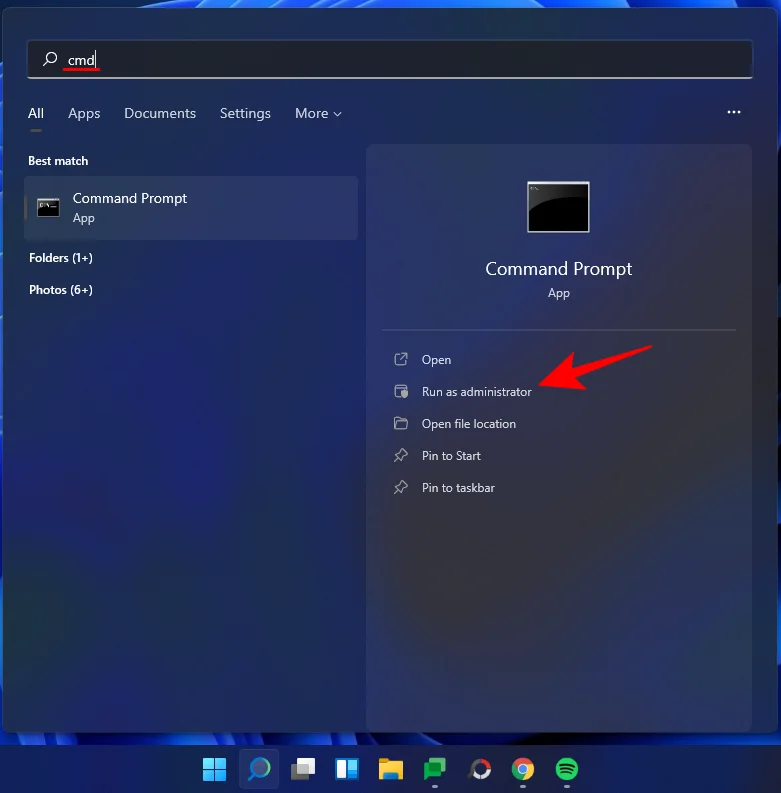Viewport: 781px width, 793px height.
Task: Expand the Folders (1+) results group
Action: click(61, 258)
